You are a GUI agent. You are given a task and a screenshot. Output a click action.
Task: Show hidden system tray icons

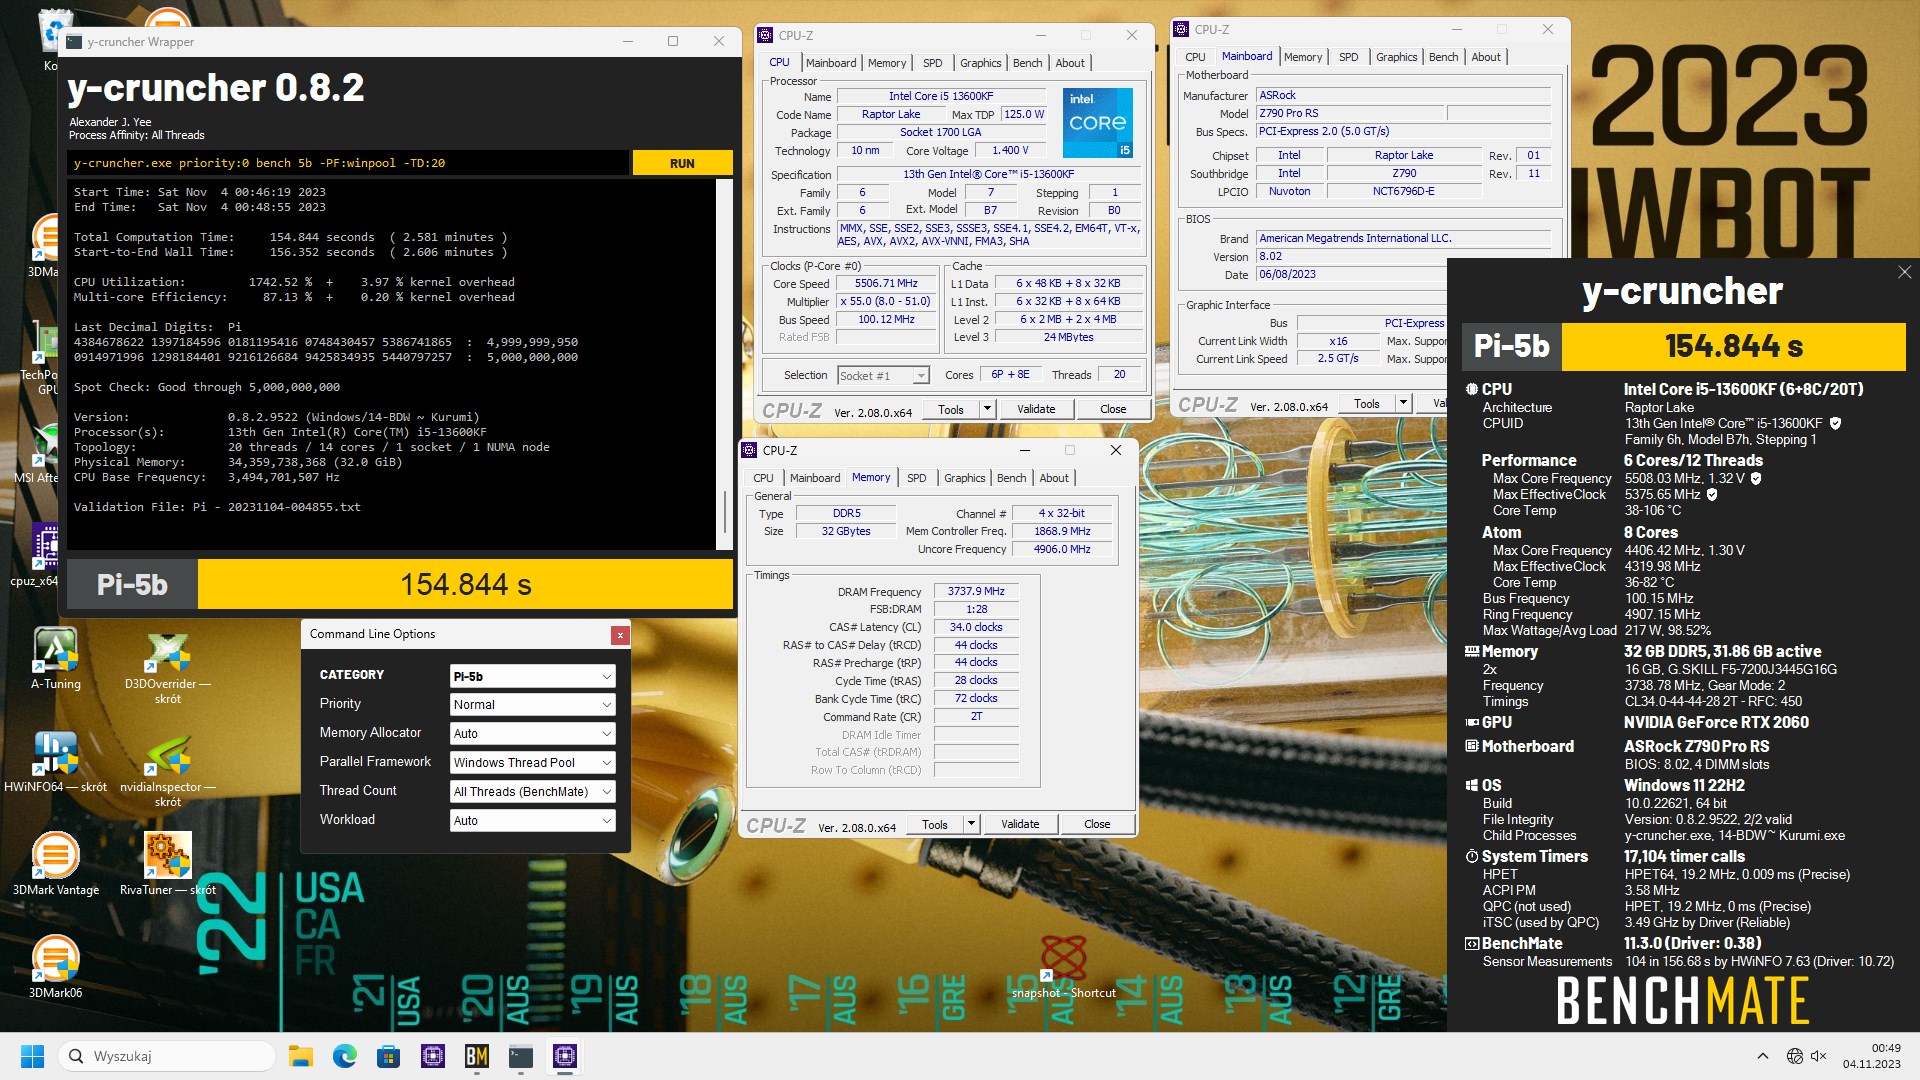tap(1763, 1056)
